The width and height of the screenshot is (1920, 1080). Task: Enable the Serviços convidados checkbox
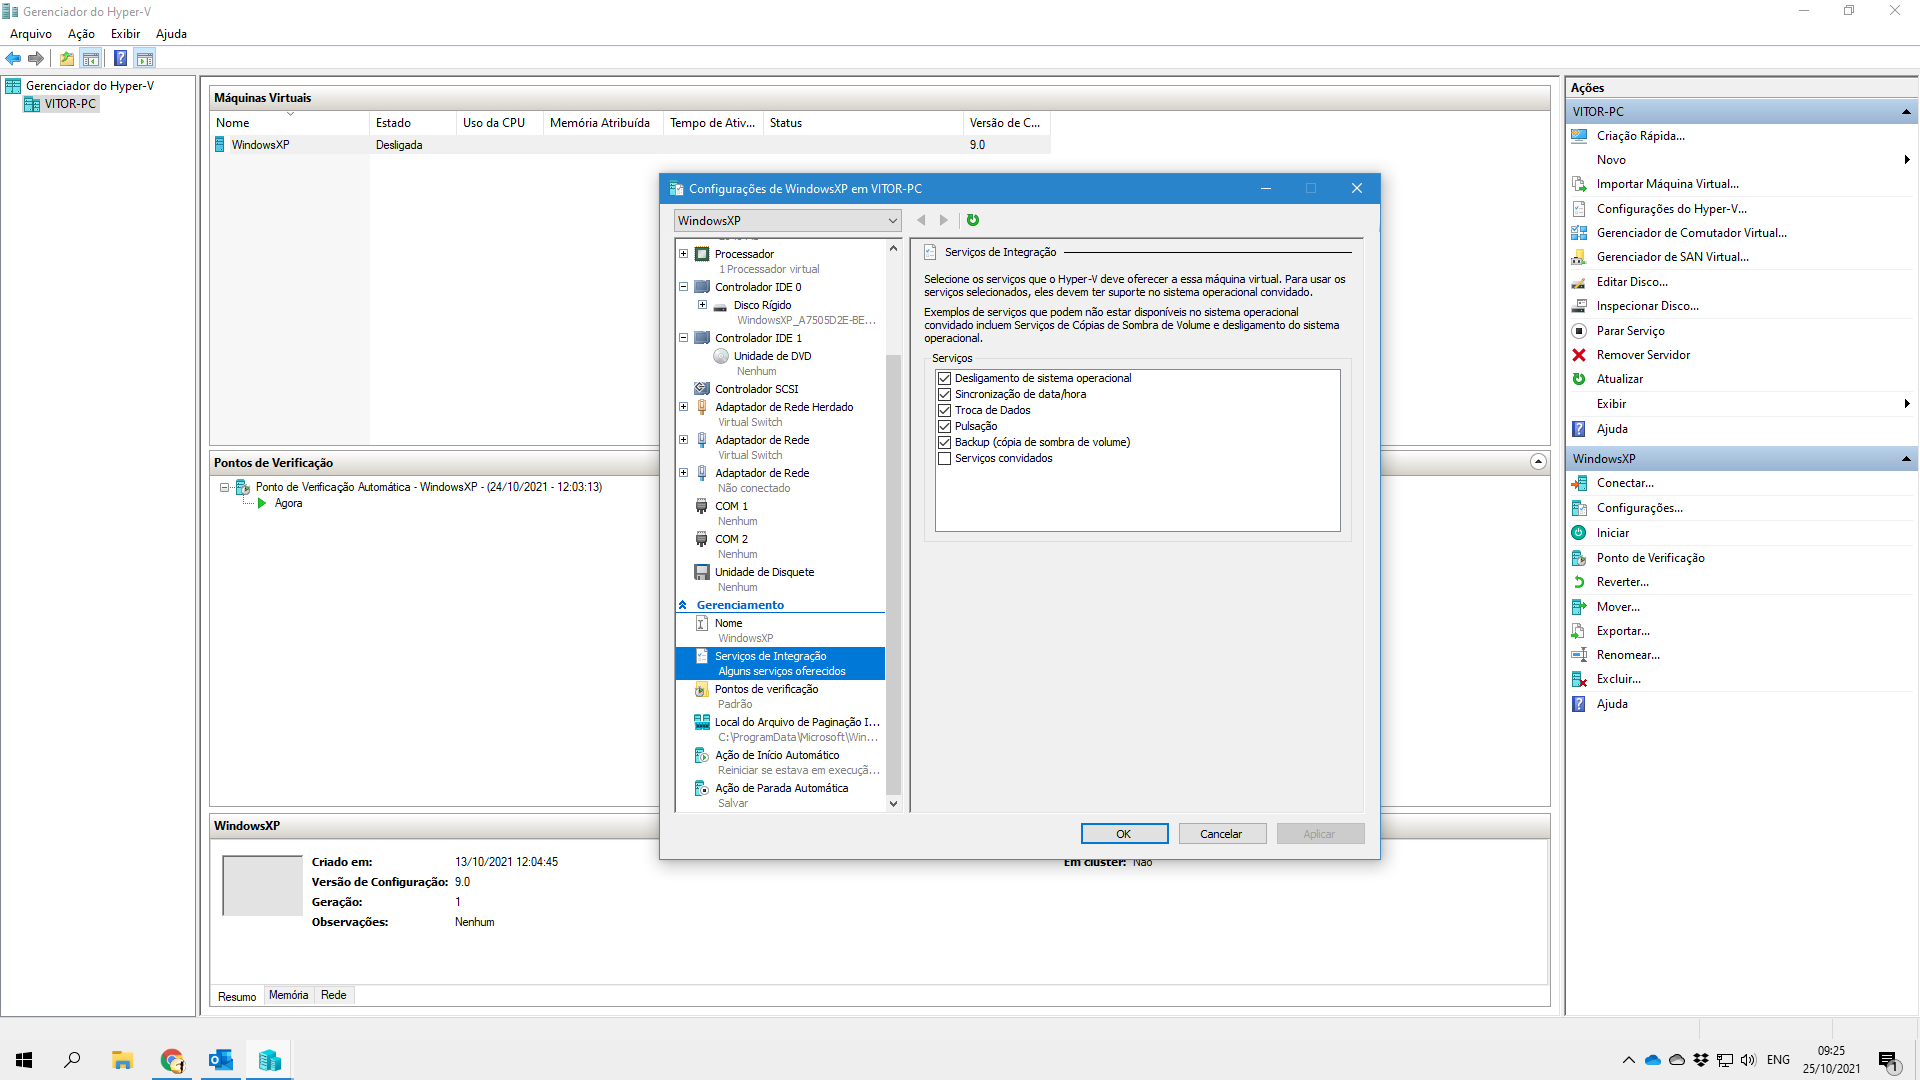point(944,459)
